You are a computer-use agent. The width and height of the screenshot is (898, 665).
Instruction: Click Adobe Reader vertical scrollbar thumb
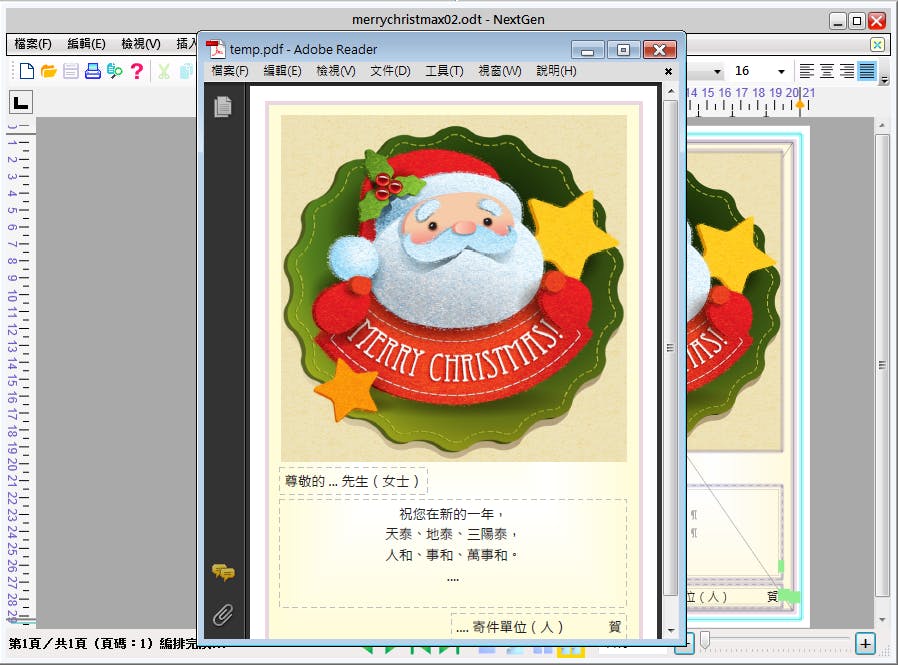[x=671, y=348]
